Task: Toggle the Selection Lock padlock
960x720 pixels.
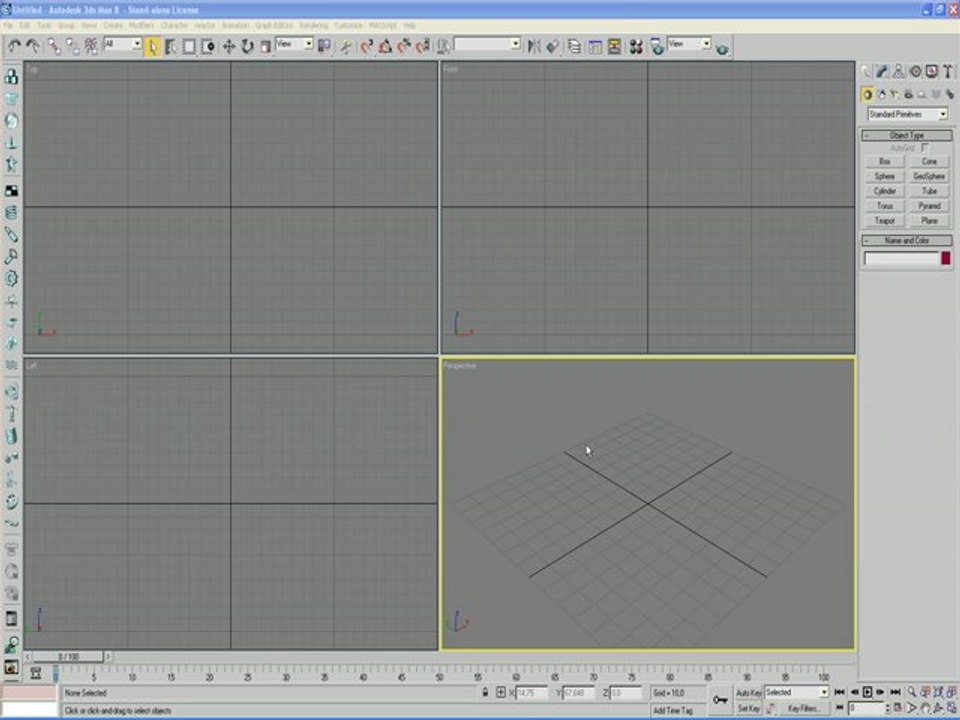Action: point(485,692)
